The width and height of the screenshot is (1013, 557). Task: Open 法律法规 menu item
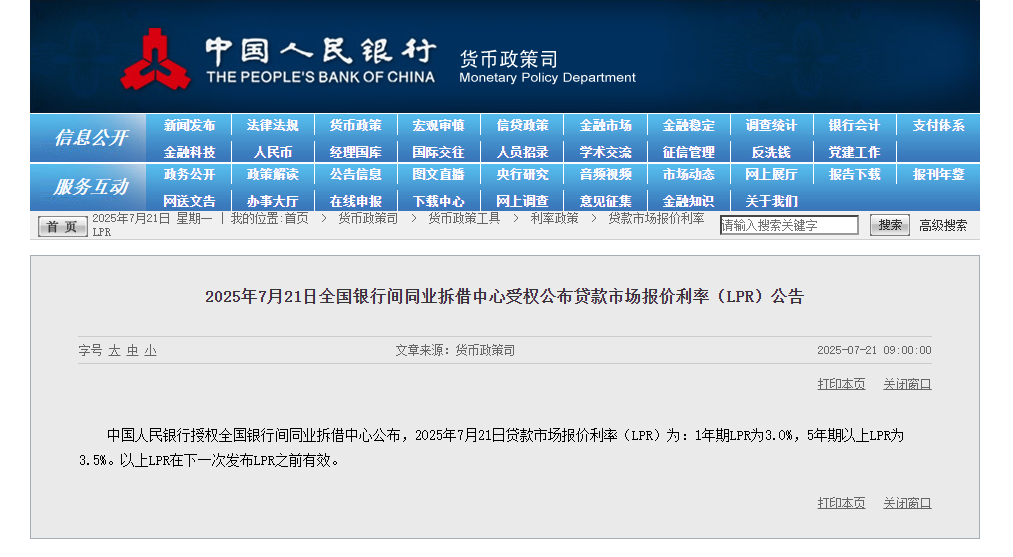pos(273,125)
